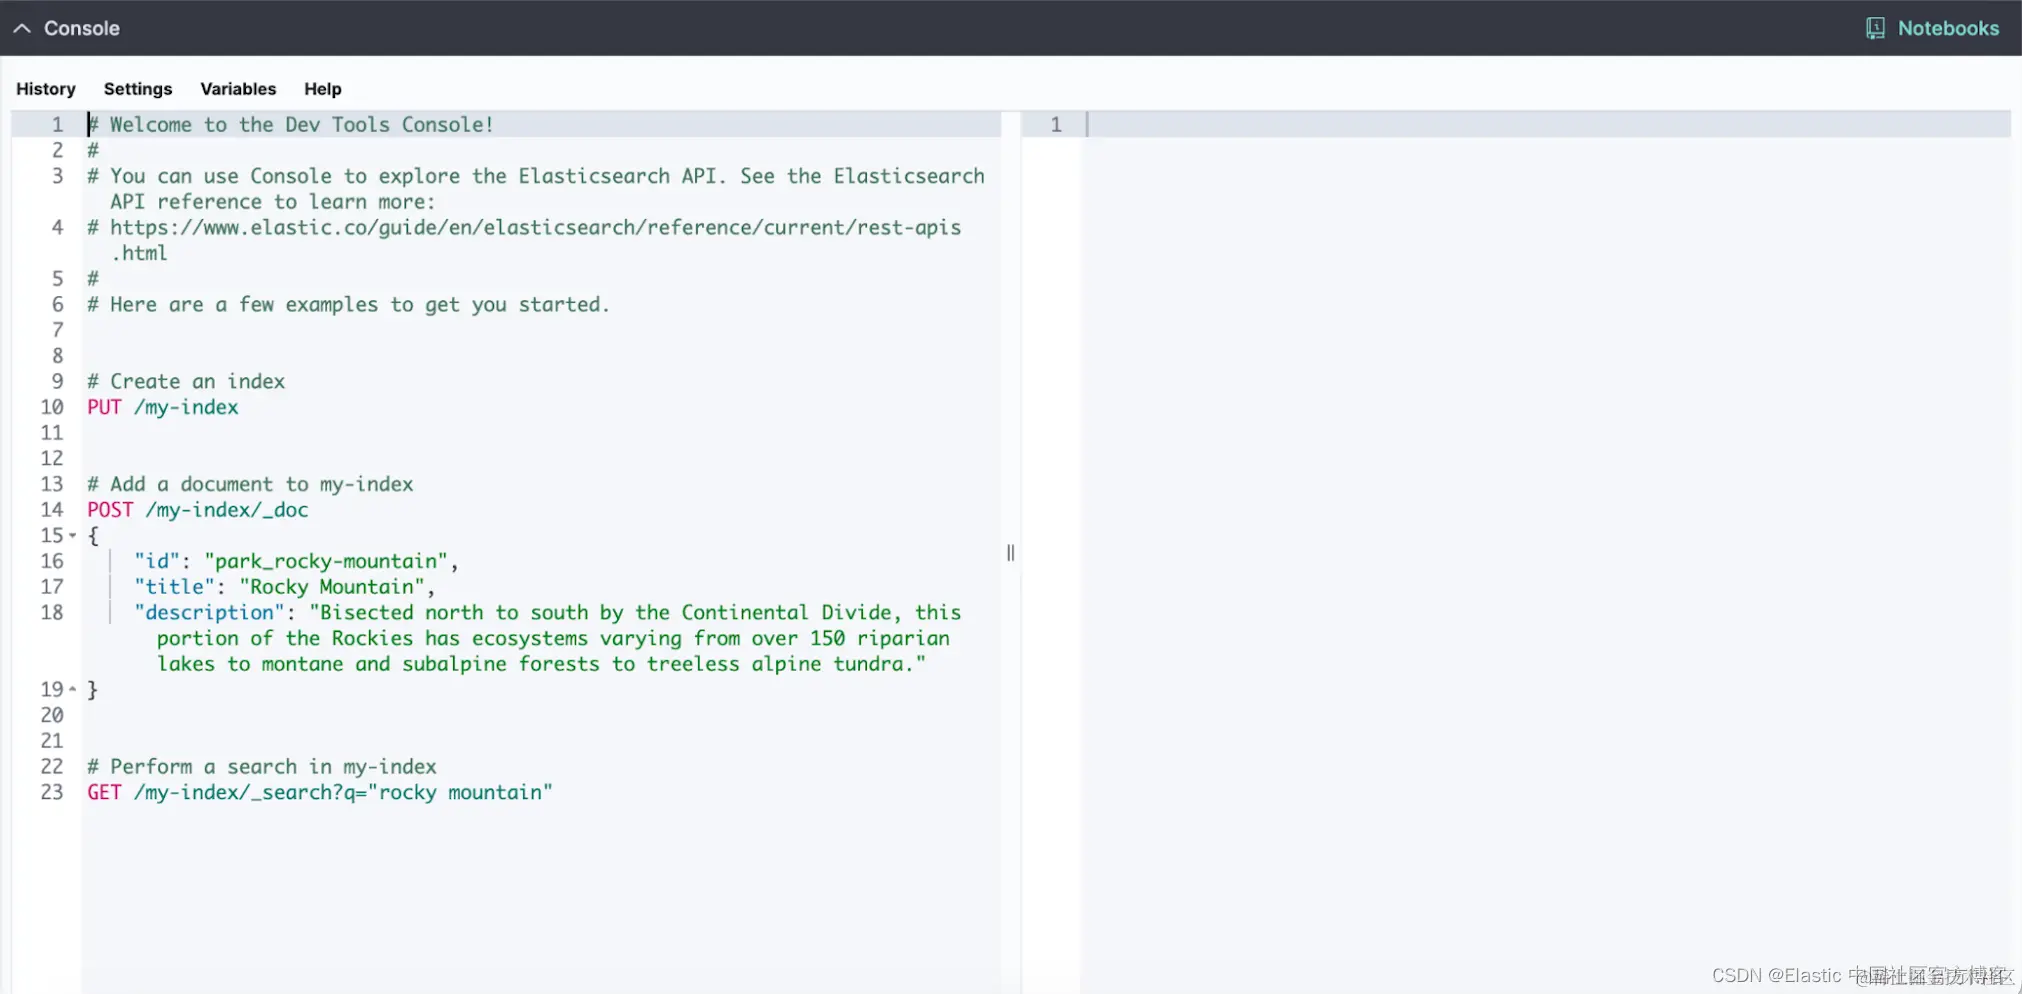Click the PUT /my-index request line
2022x994 pixels.
[163, 407]
